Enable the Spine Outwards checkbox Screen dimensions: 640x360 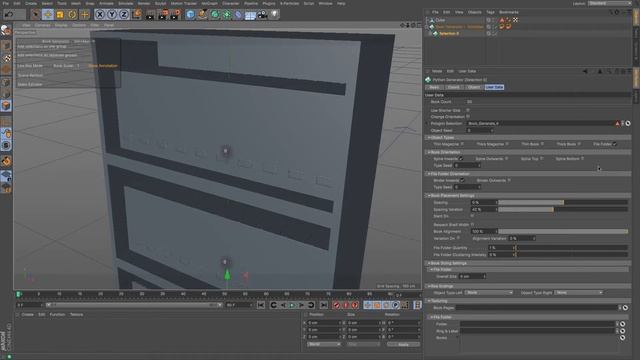(x=507, y=159)
